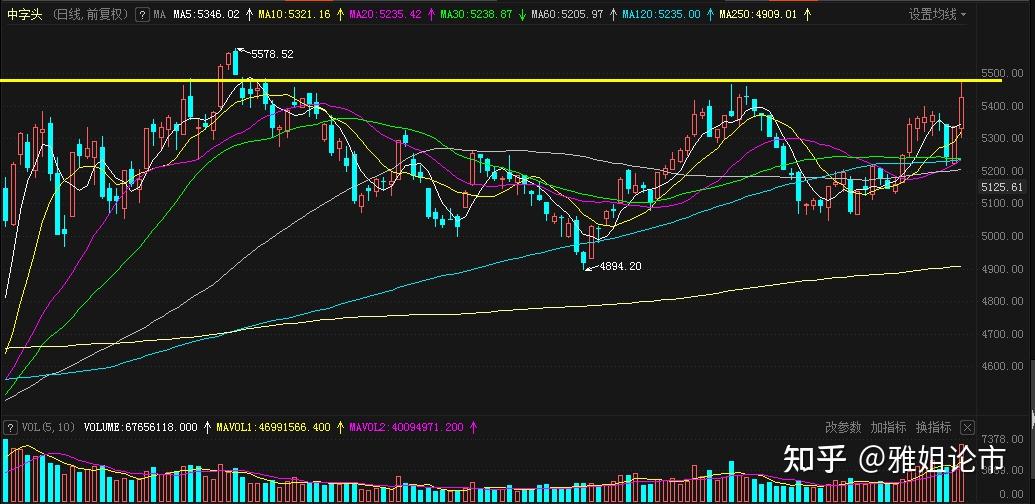
Task: Close the volume indicator panel
Action: (x=967, y=427)
